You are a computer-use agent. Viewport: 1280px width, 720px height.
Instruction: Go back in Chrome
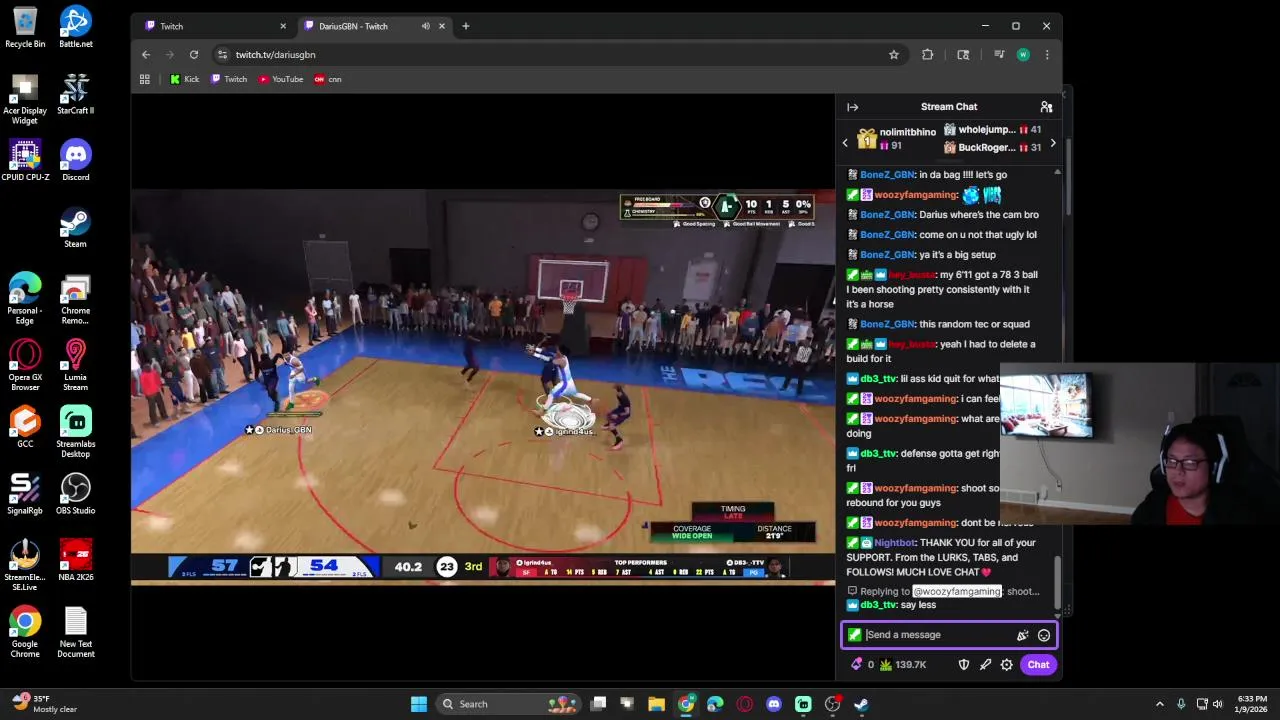coord(146,55)
